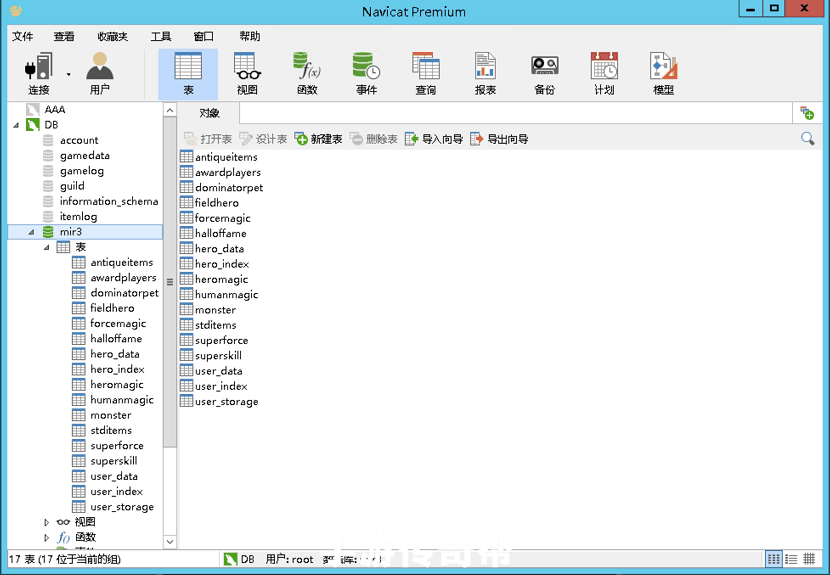Select the gamelog database in tree
The width and height of the screenshot is (830, 575).
pos(82,171)
